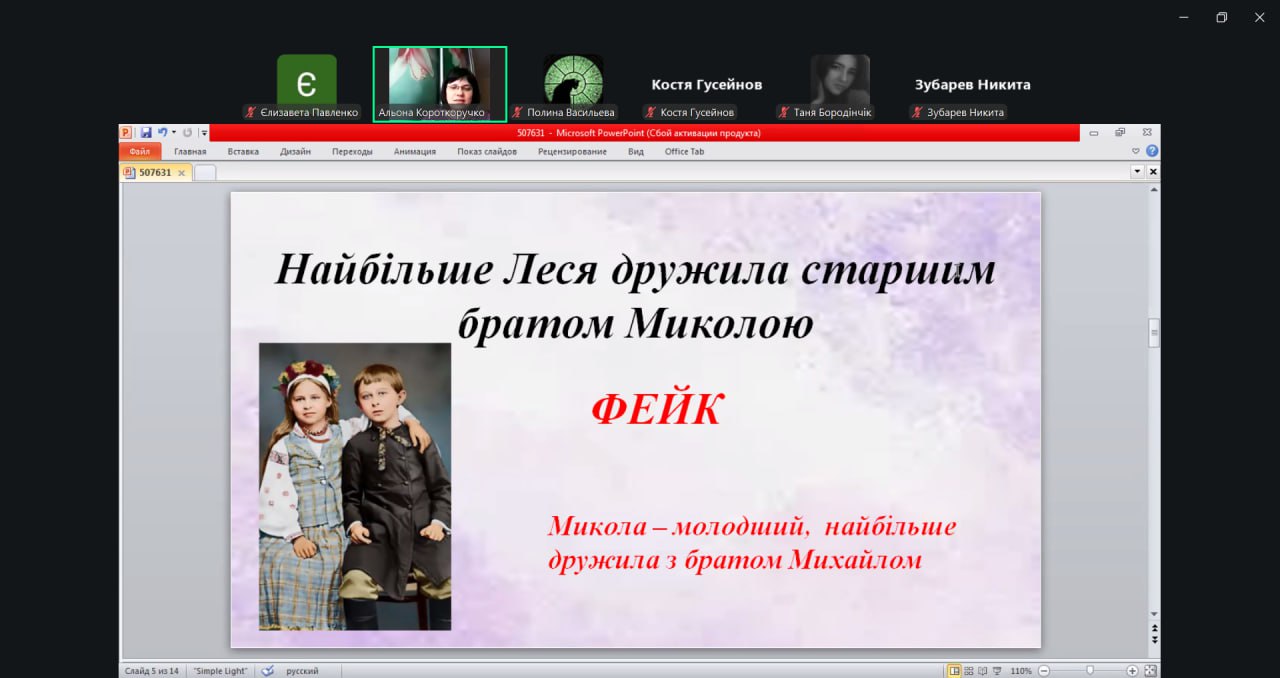Adjust the zoom slider handle
1280x678 pixels.
1089,670
